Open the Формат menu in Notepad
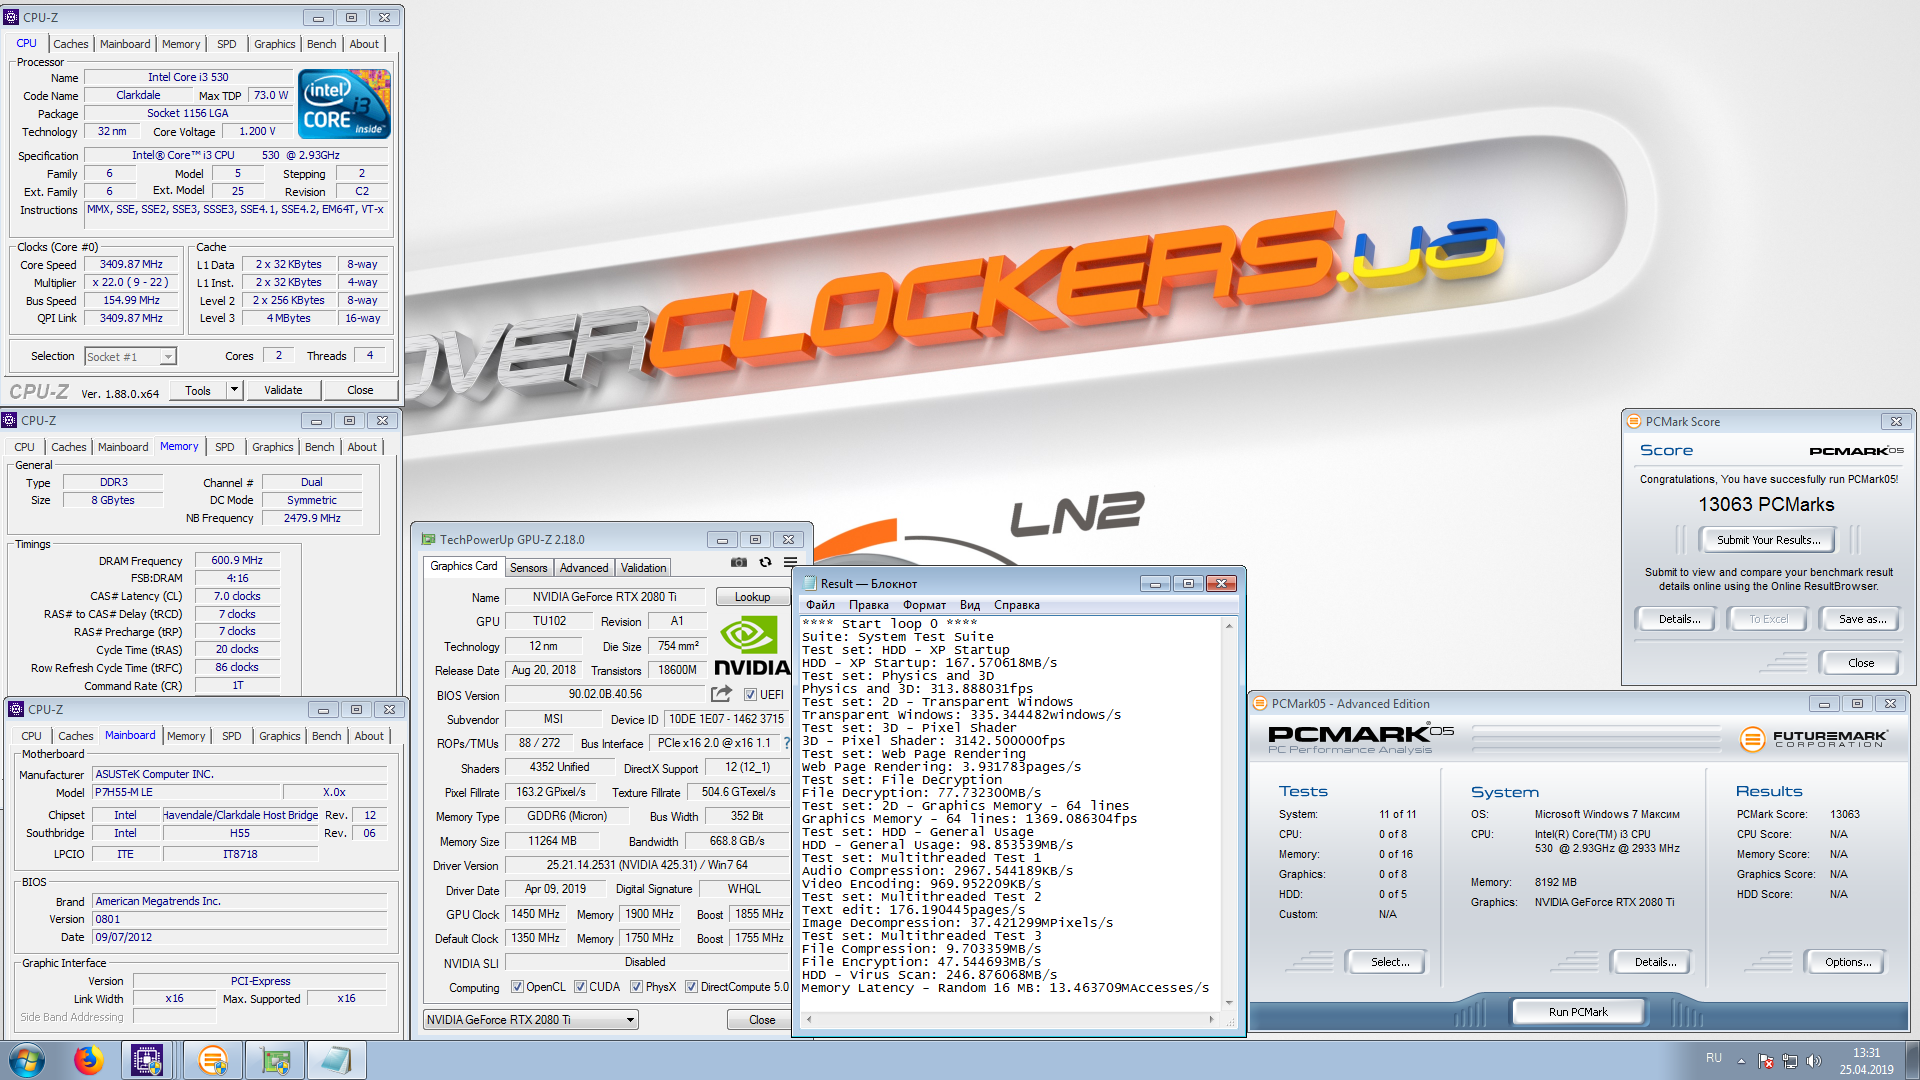 [924, 605]
